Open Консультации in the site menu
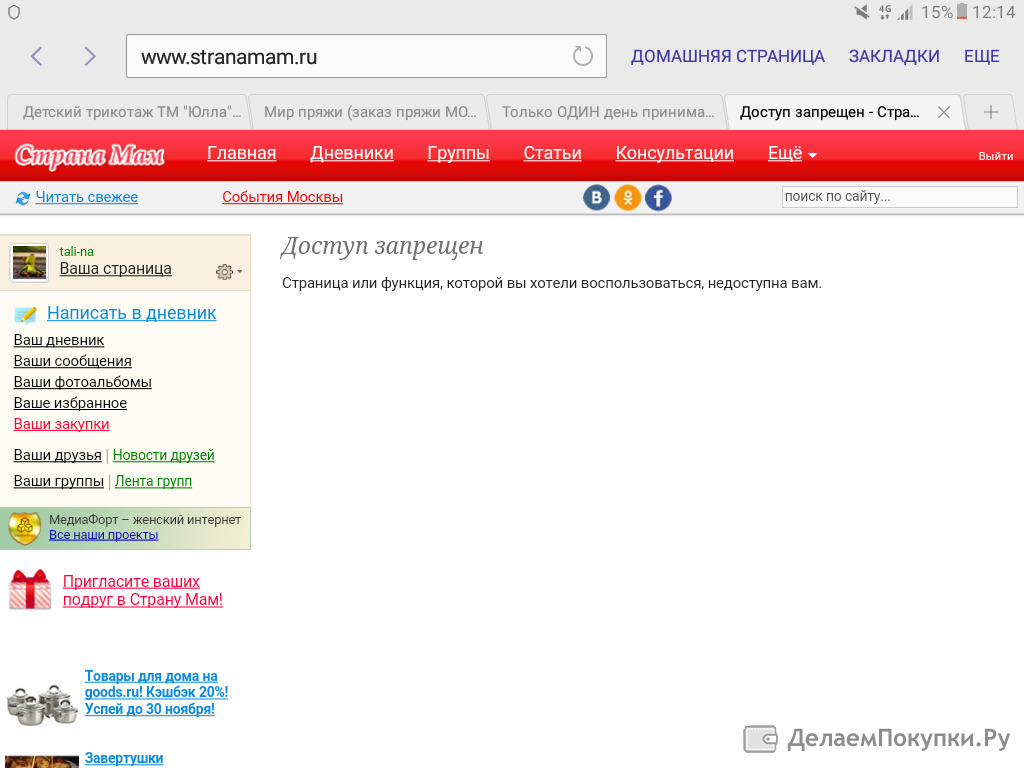This screenshot has width=1024, height=768. click(675, 153)
